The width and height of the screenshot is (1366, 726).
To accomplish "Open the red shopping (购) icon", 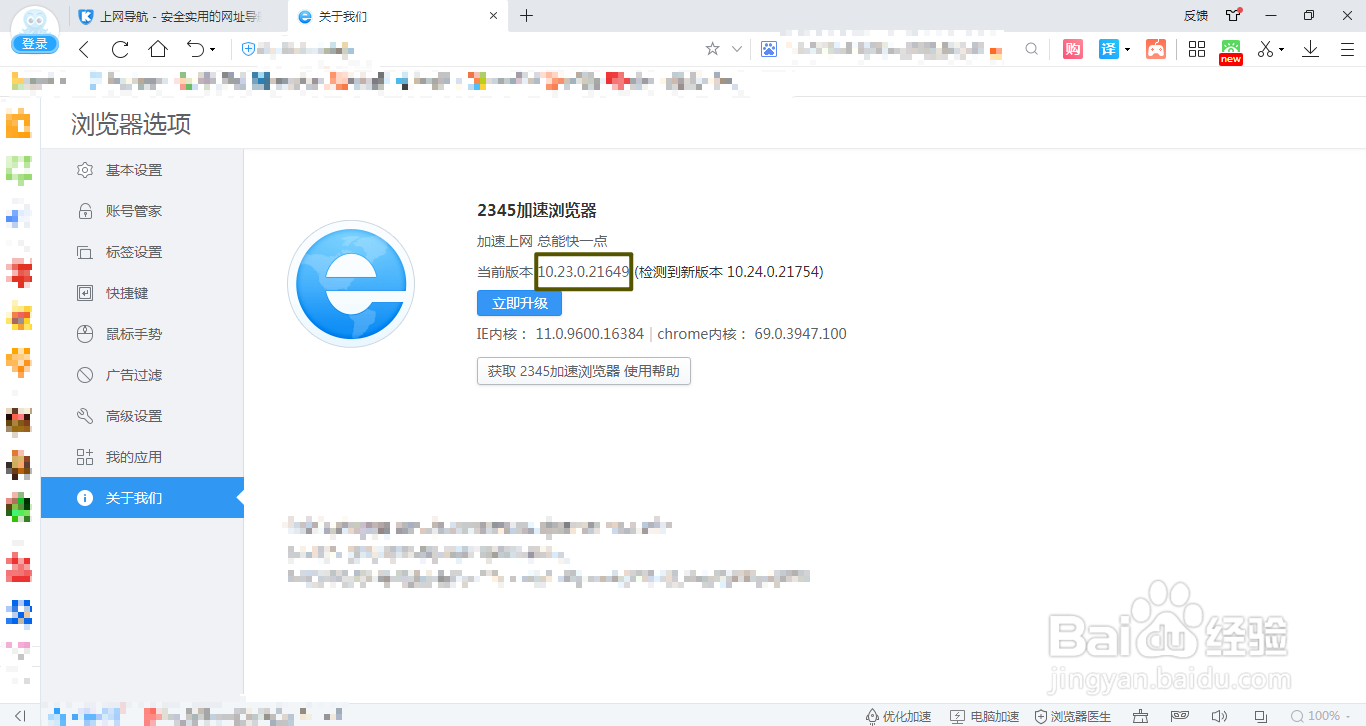I will [x=1073, y=49].
